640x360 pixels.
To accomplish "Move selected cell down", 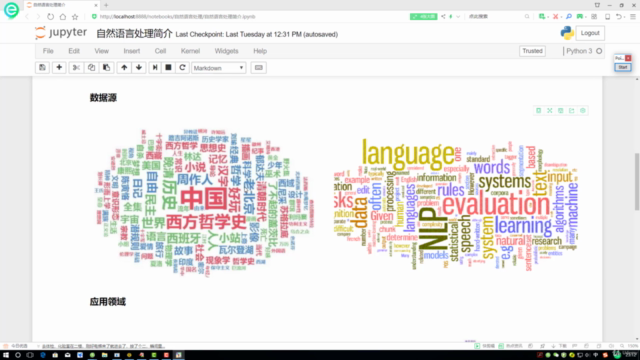I will click(x=139, y=68).
